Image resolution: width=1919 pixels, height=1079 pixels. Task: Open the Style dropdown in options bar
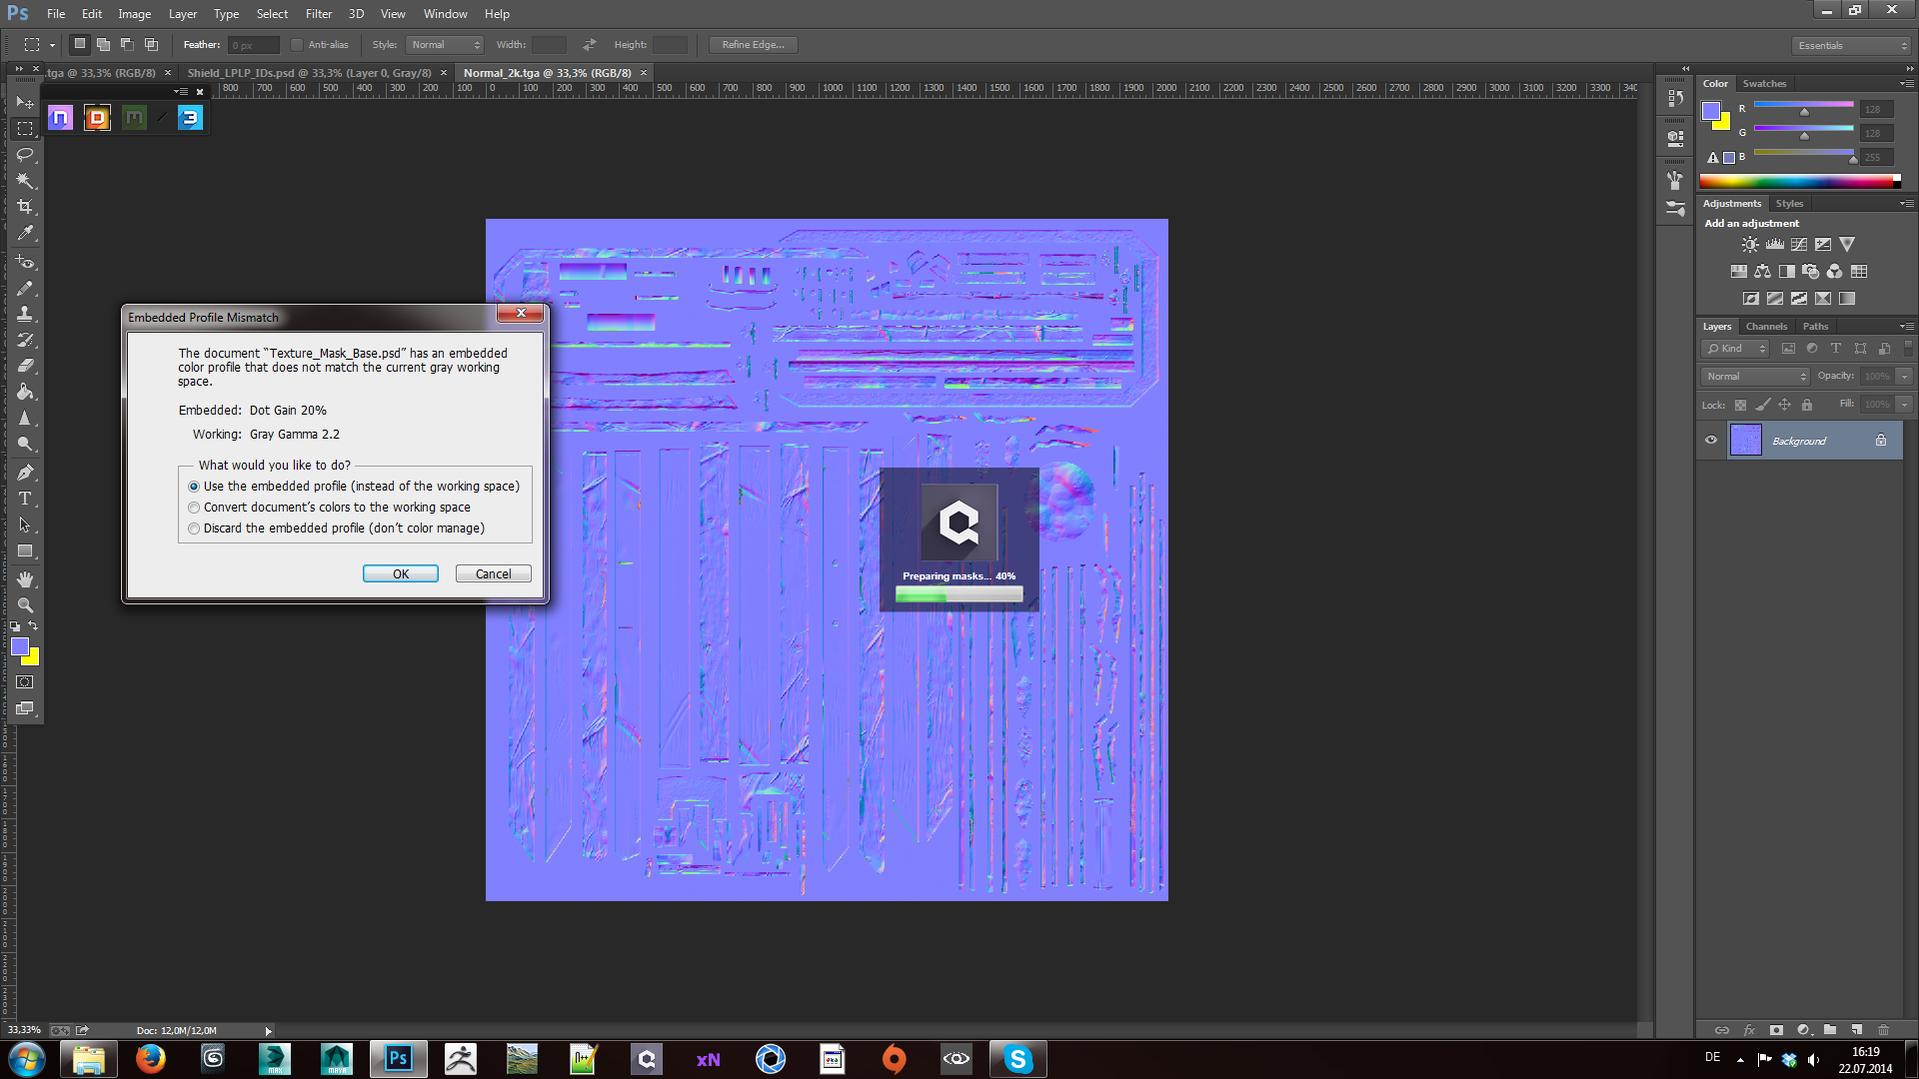coord(444,45)
